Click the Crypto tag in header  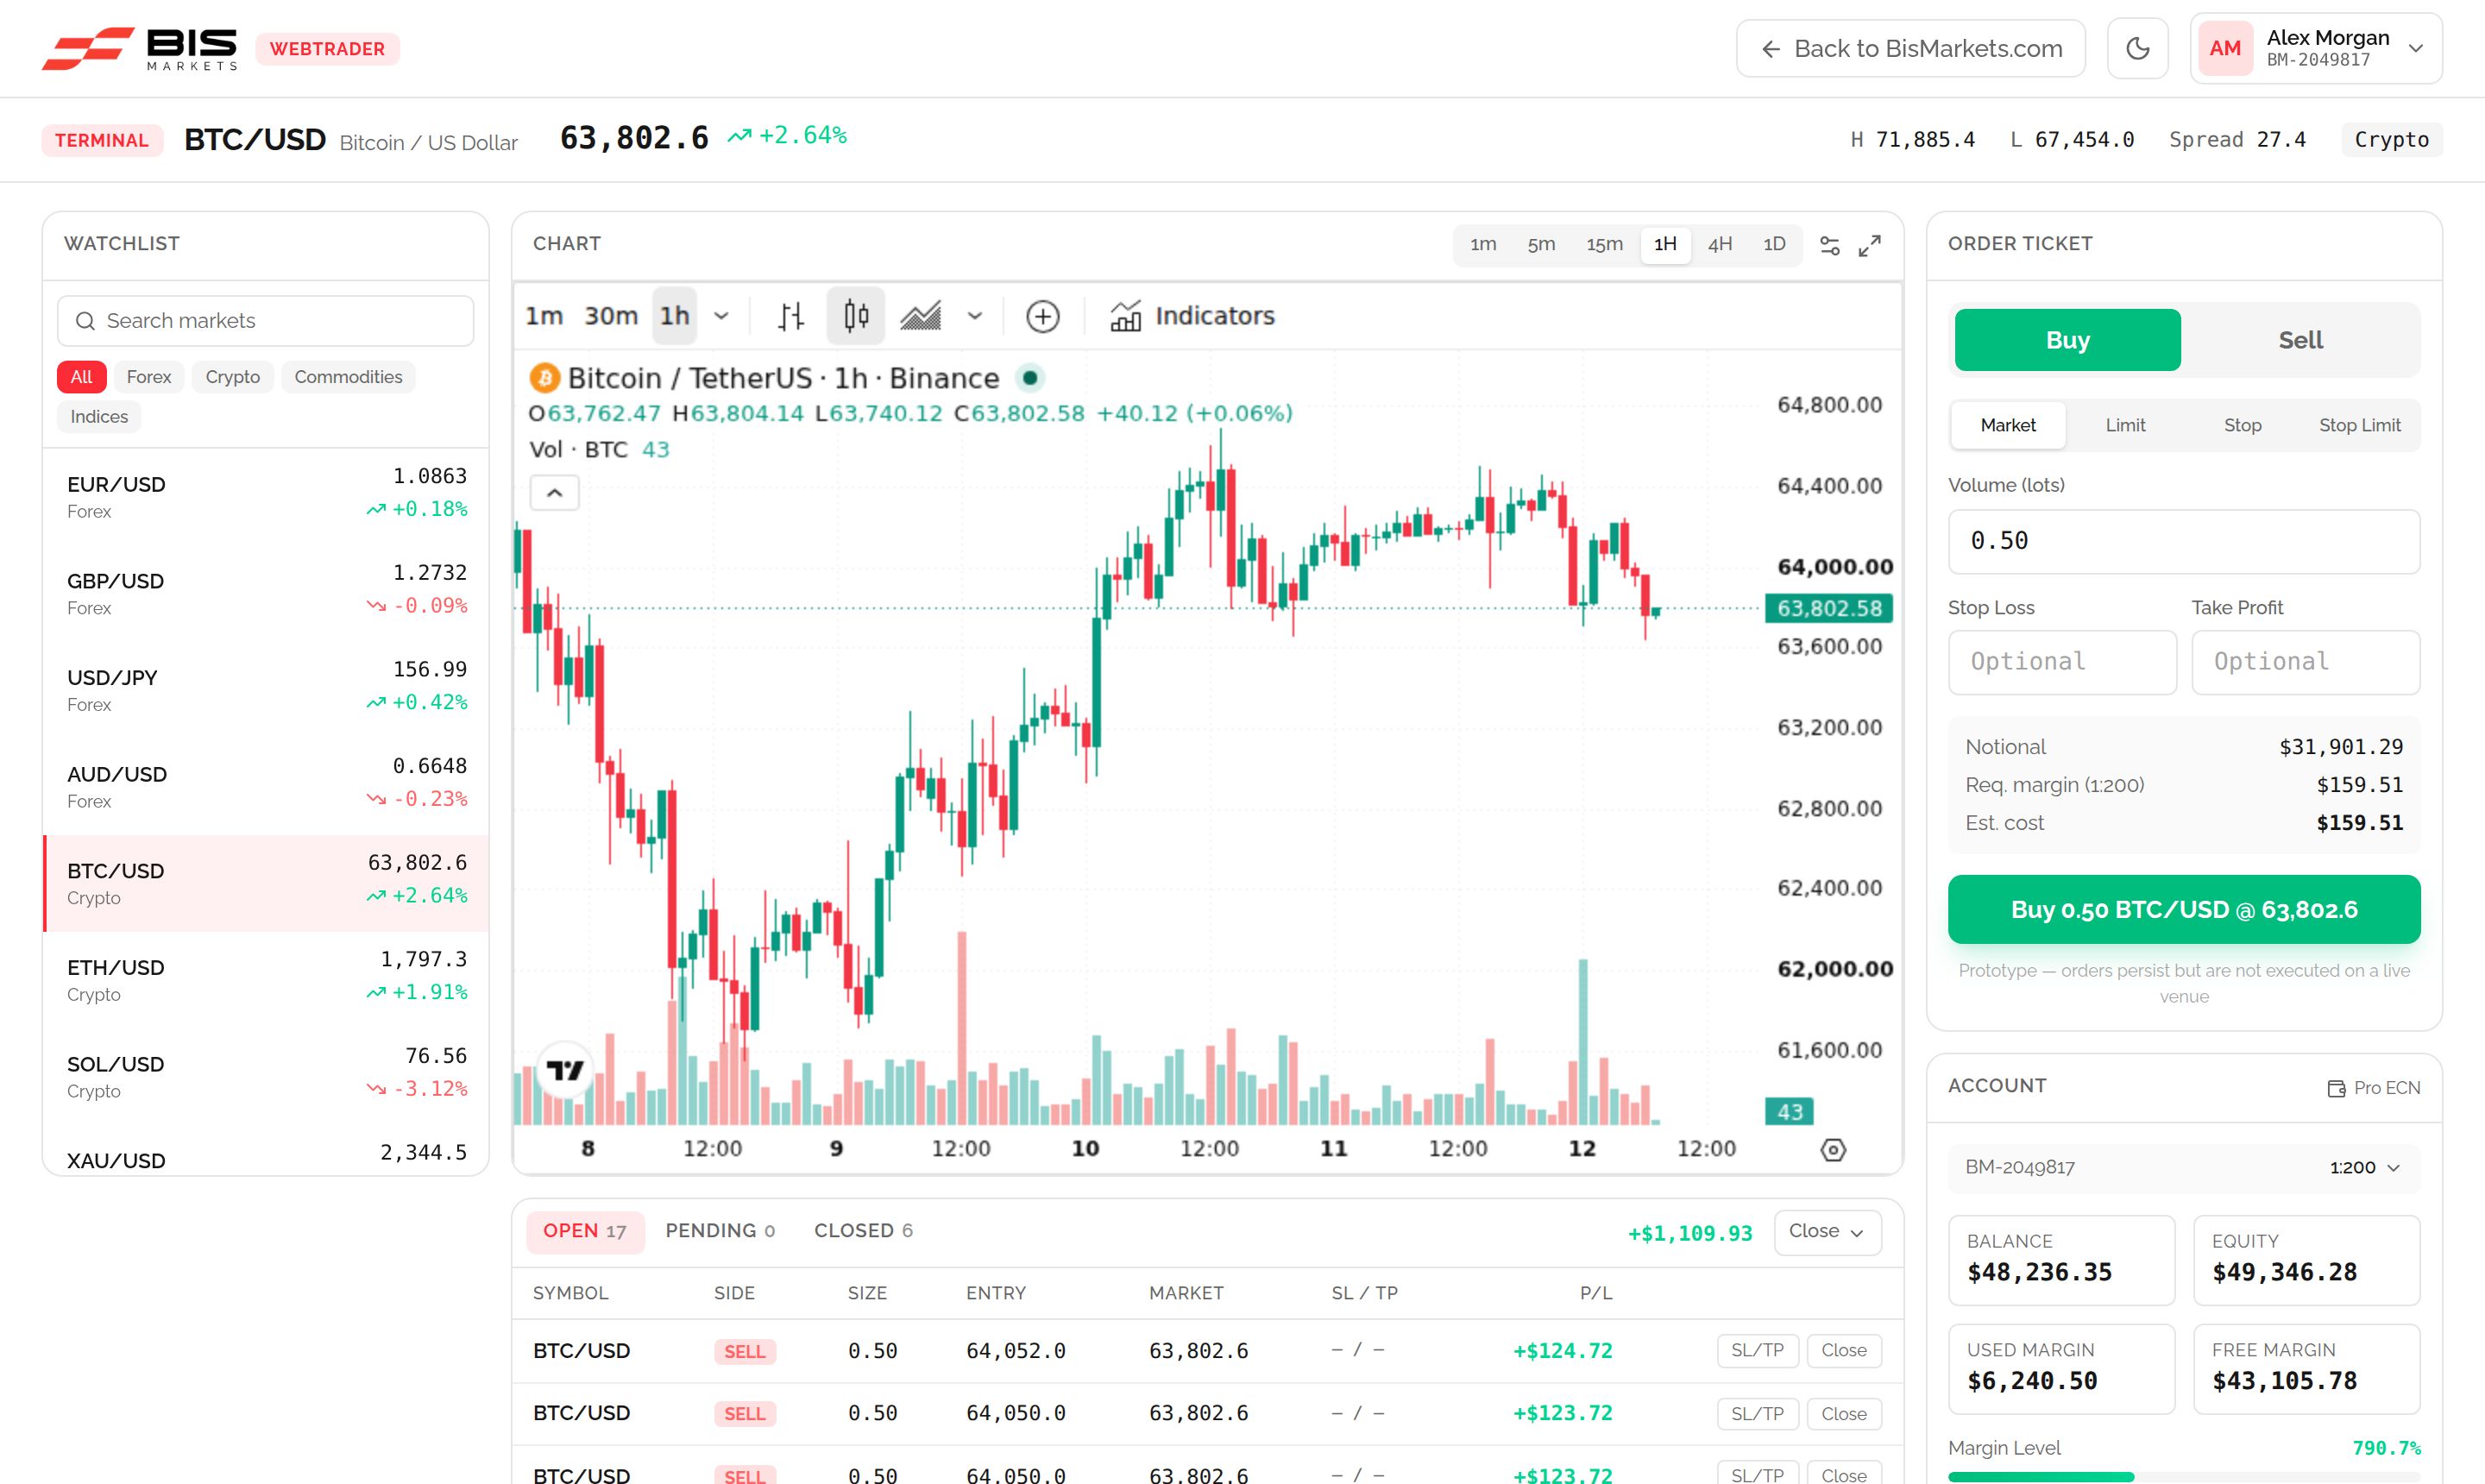[2391, 139]
